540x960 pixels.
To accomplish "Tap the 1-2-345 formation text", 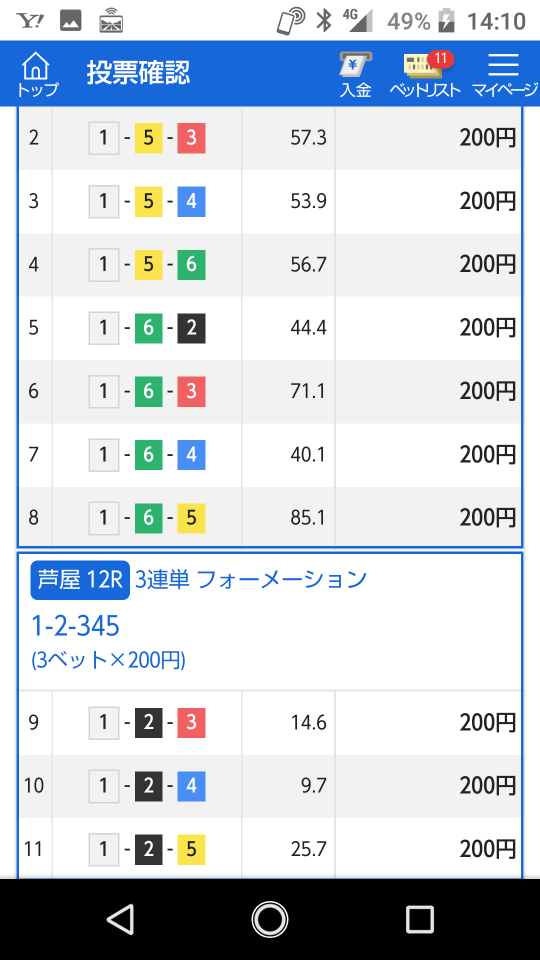I will [75, 626].
